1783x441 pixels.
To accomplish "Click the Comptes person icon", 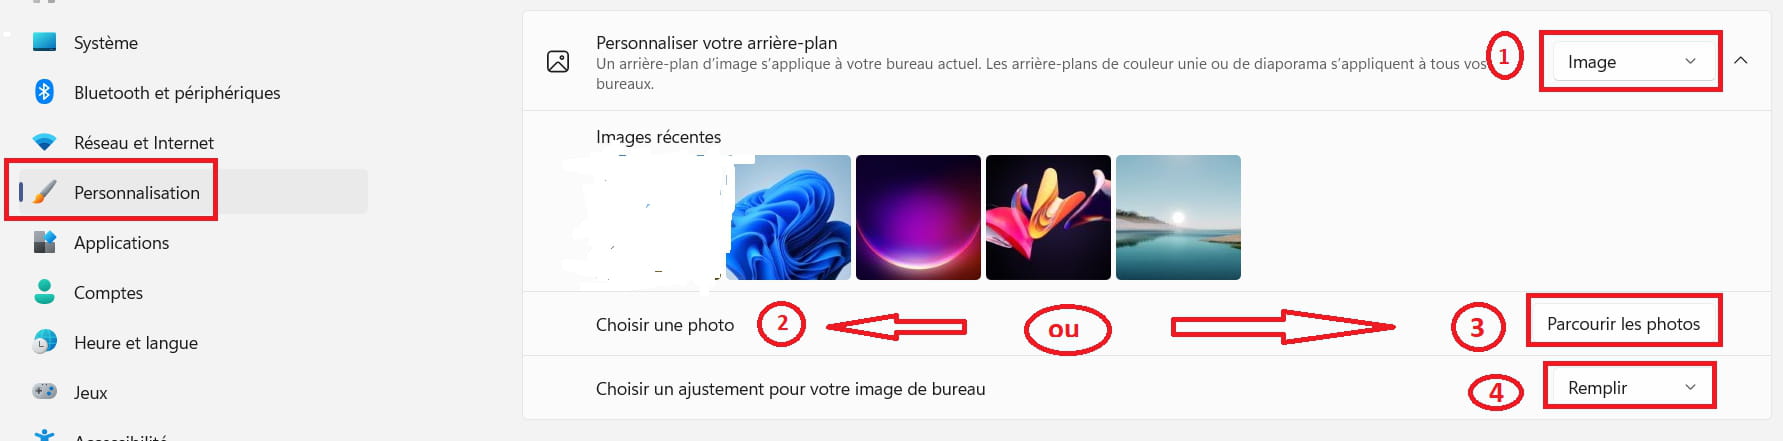I will [x=45, y=292].
